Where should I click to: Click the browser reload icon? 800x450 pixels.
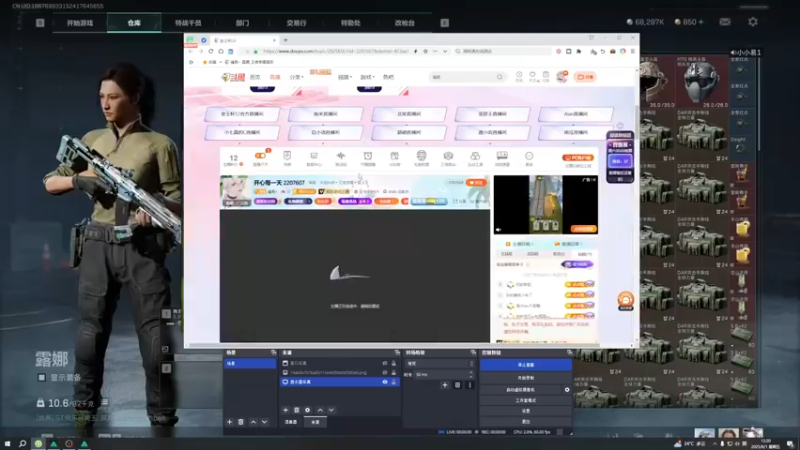click(211, 52)
